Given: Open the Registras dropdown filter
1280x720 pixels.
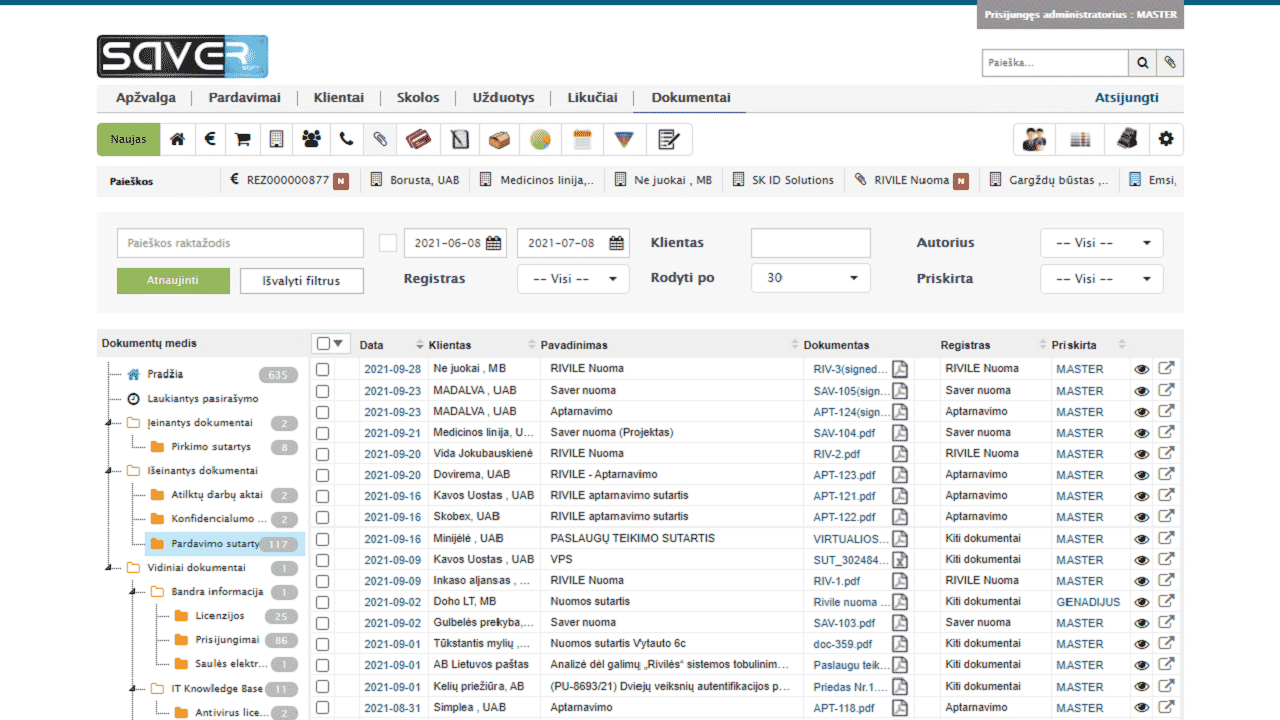Looking at the screenshot, I should (573, 279).
